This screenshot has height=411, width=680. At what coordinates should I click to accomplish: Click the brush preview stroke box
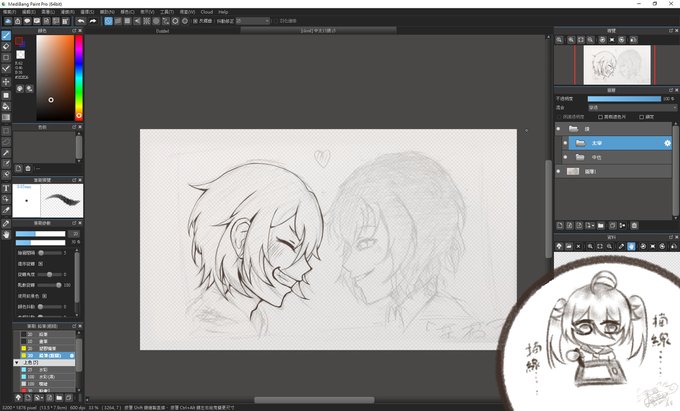coord(62,201)
